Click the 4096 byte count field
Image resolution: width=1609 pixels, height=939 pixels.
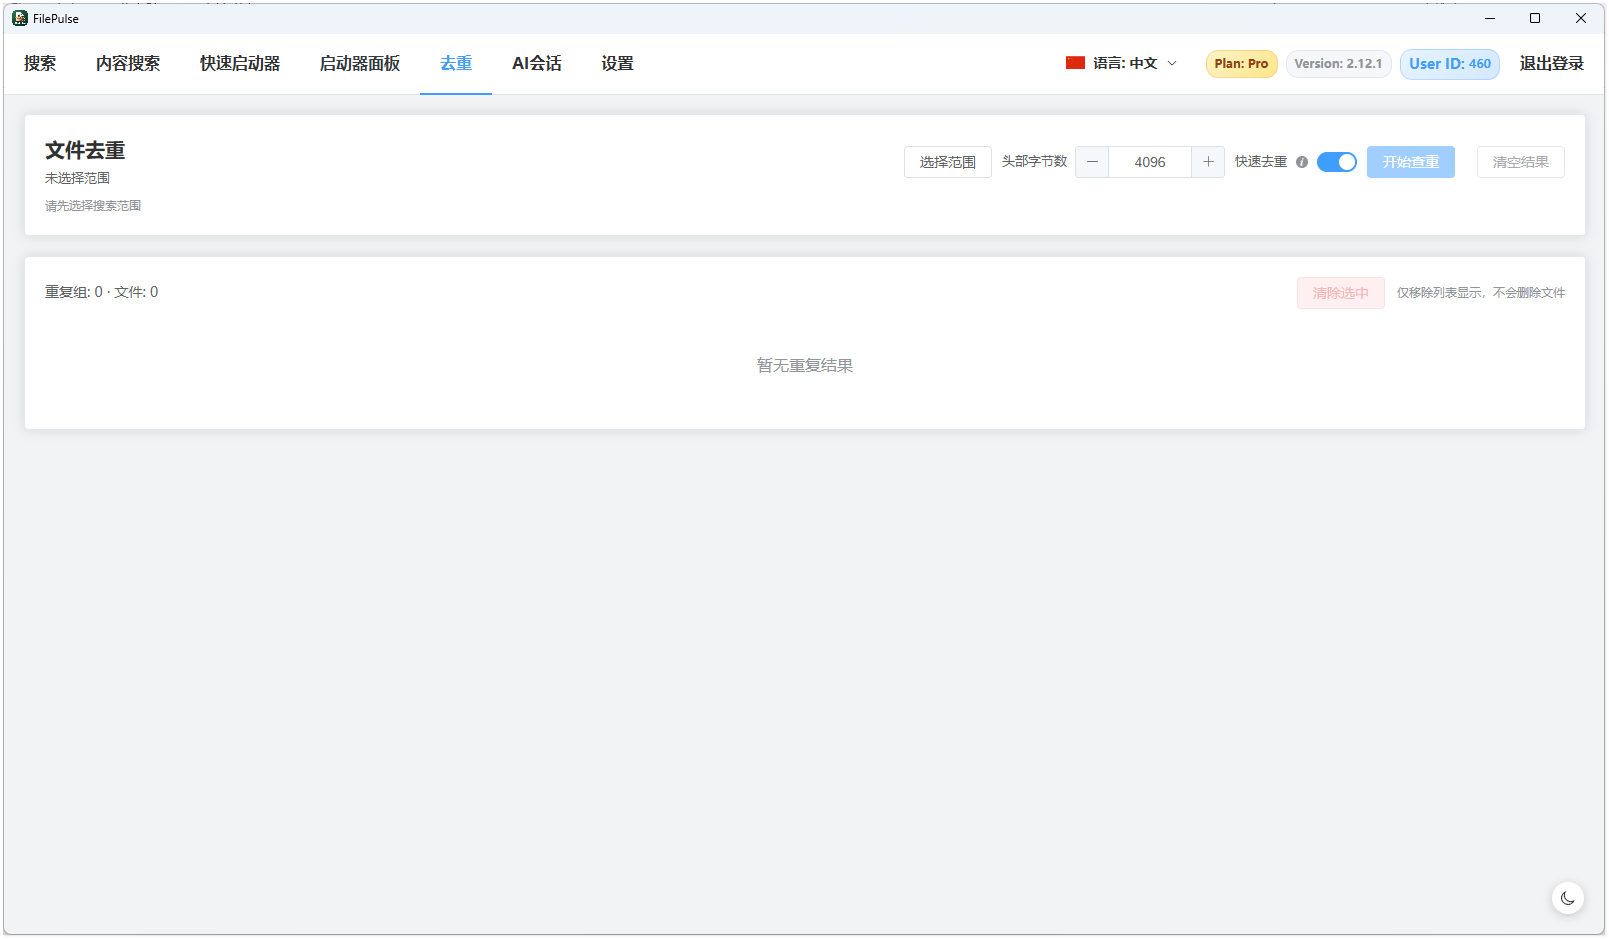[x=1150, y=162]
